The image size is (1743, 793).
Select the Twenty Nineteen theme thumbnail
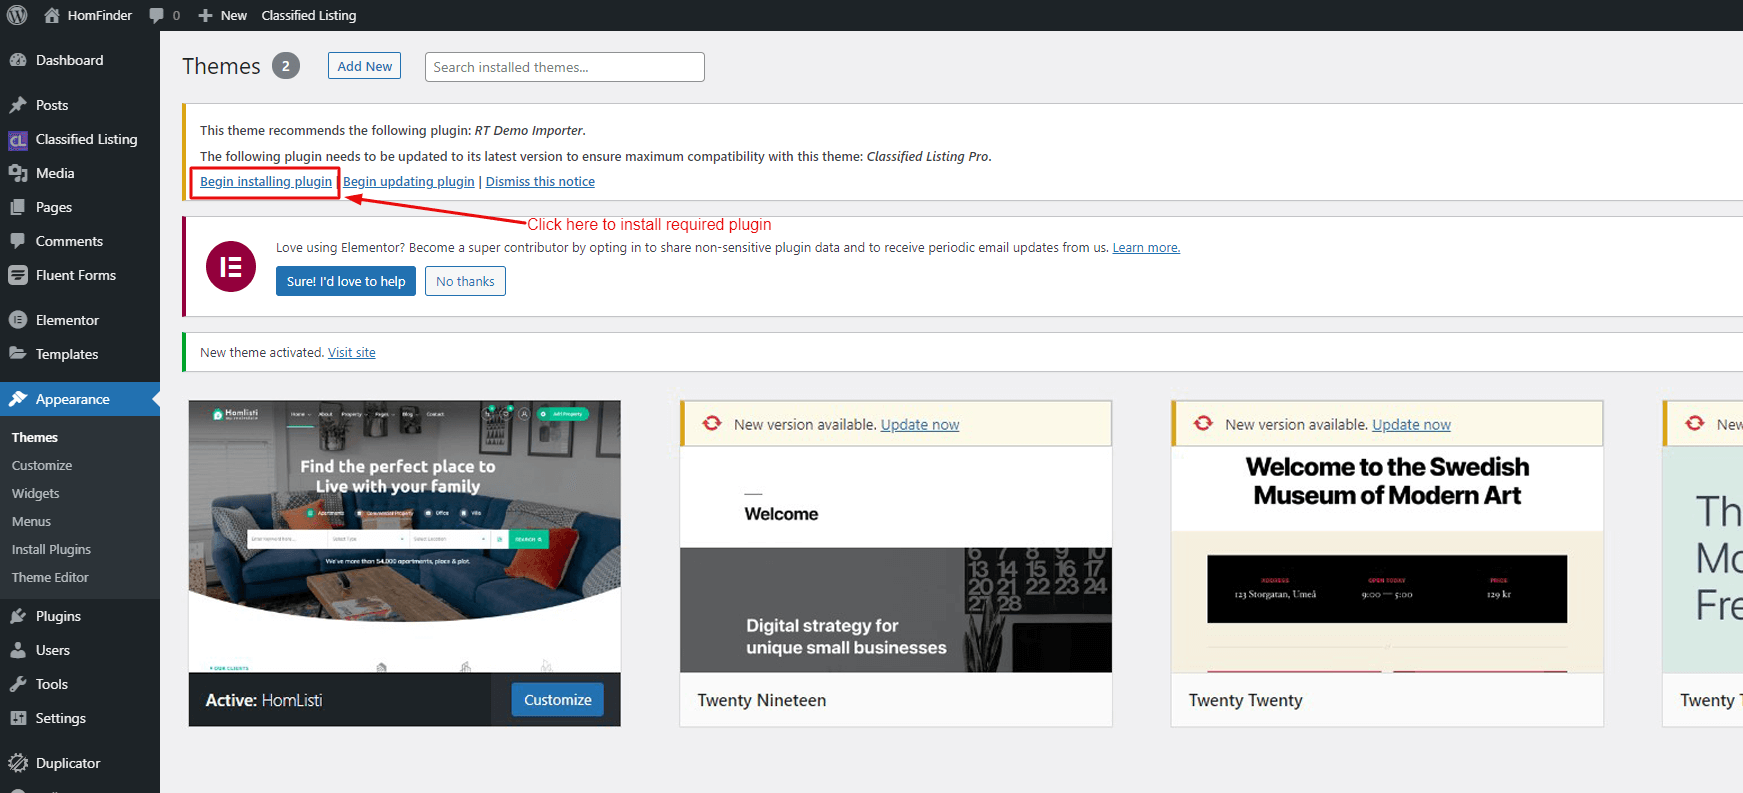point(896,559)
